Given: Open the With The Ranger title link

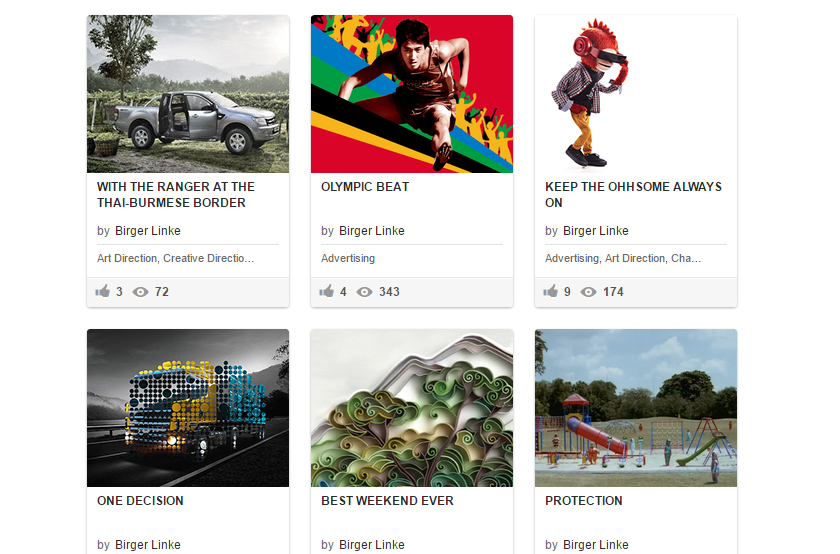Looking at the screenshot, I should [176, 194].
